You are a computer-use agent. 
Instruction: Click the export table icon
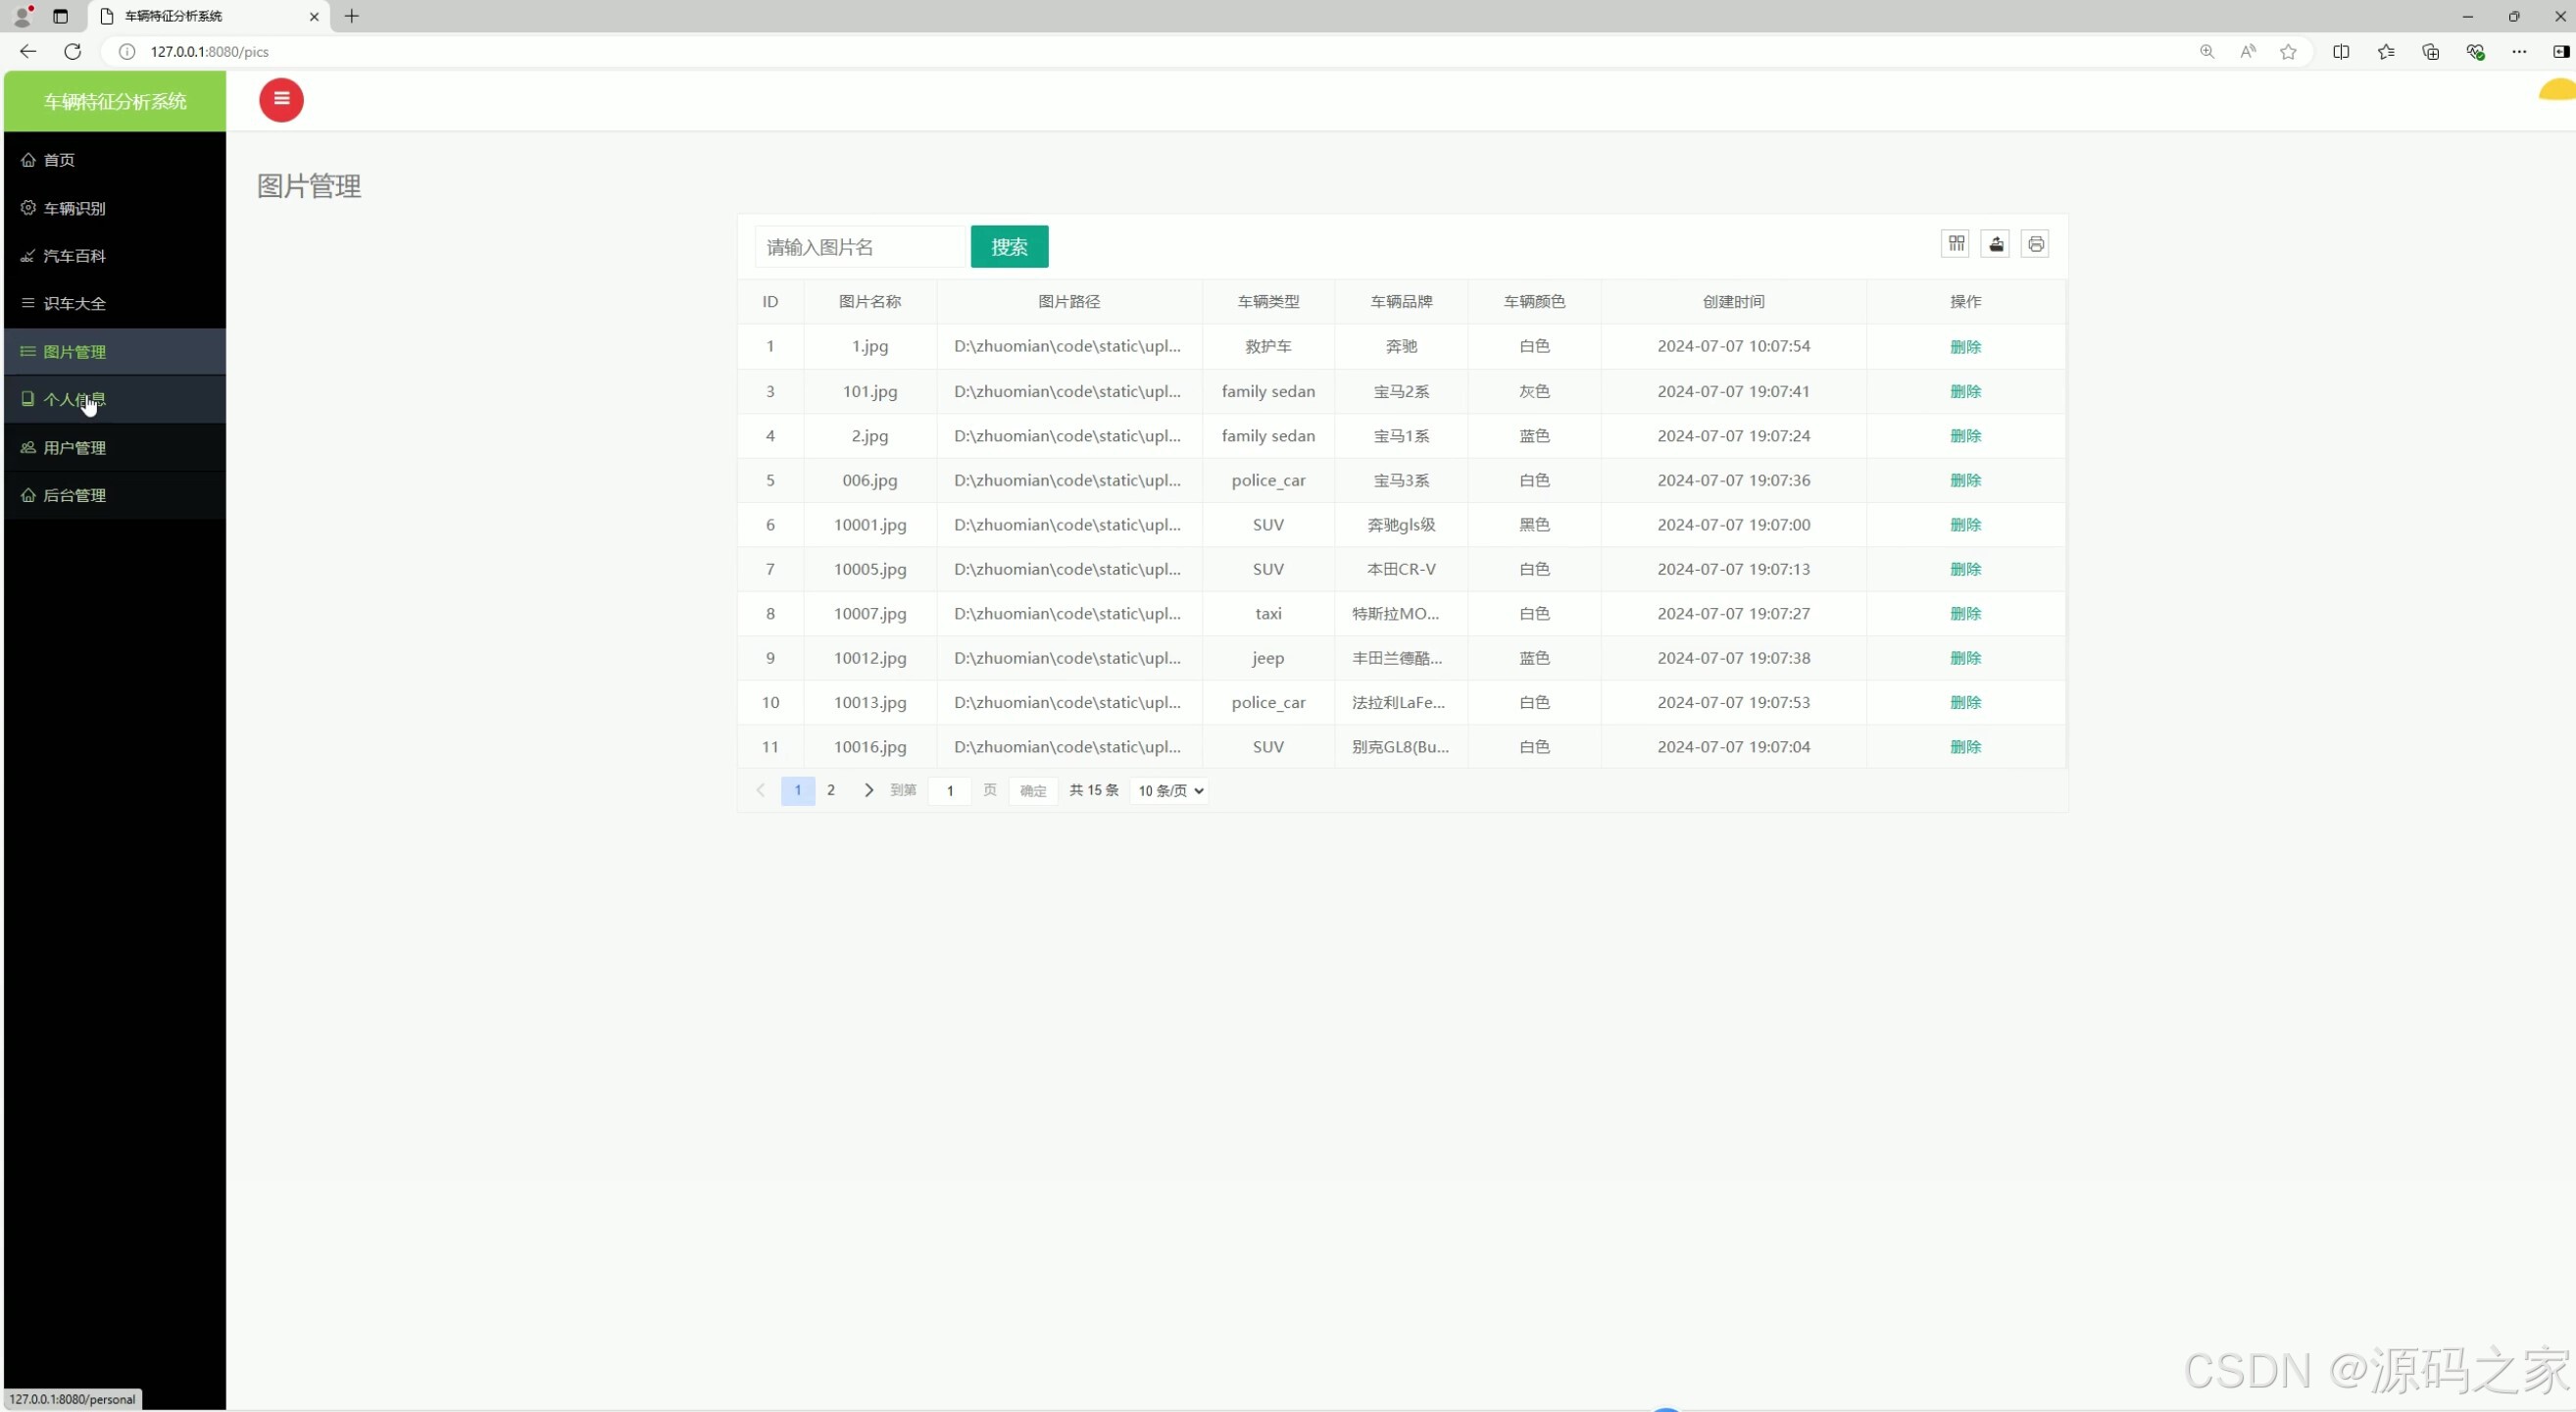[1995, 244]
